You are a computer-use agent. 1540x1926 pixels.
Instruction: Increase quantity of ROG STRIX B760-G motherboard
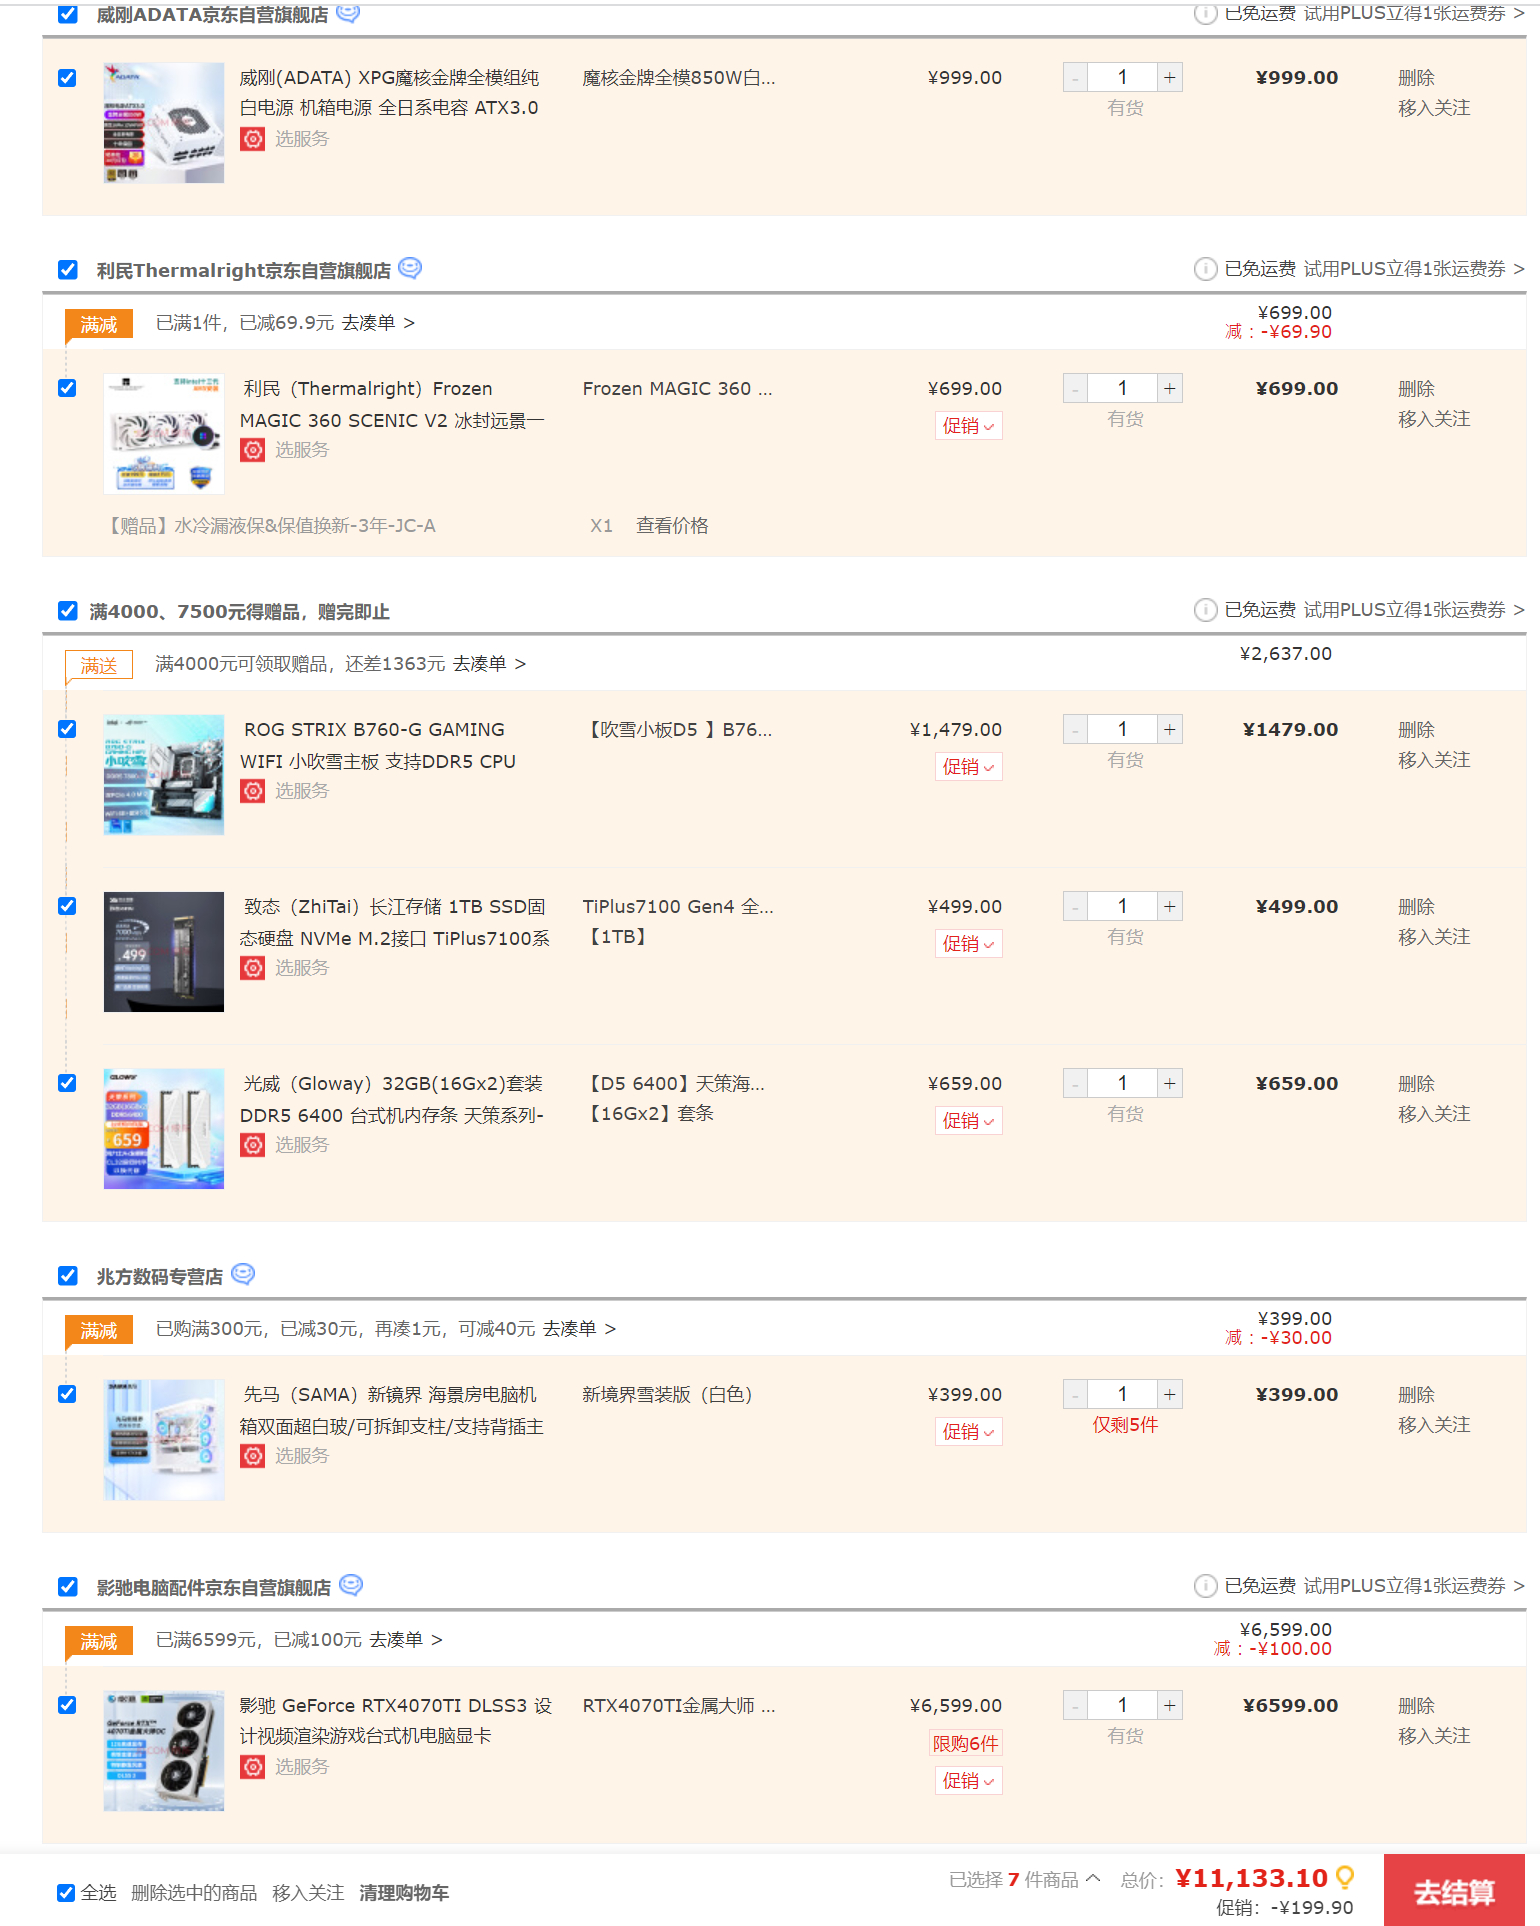(1170, 730)
